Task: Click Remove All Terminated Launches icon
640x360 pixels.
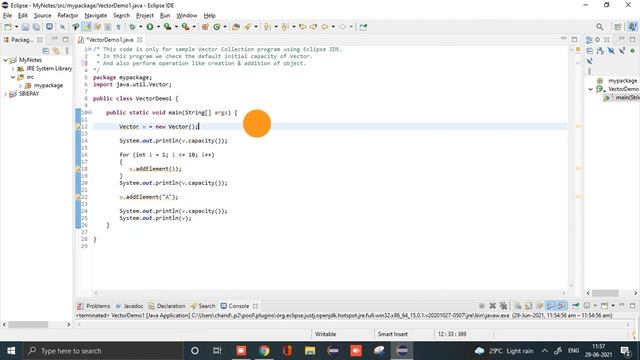Action: pyautogui.click(x=504, y=306)
